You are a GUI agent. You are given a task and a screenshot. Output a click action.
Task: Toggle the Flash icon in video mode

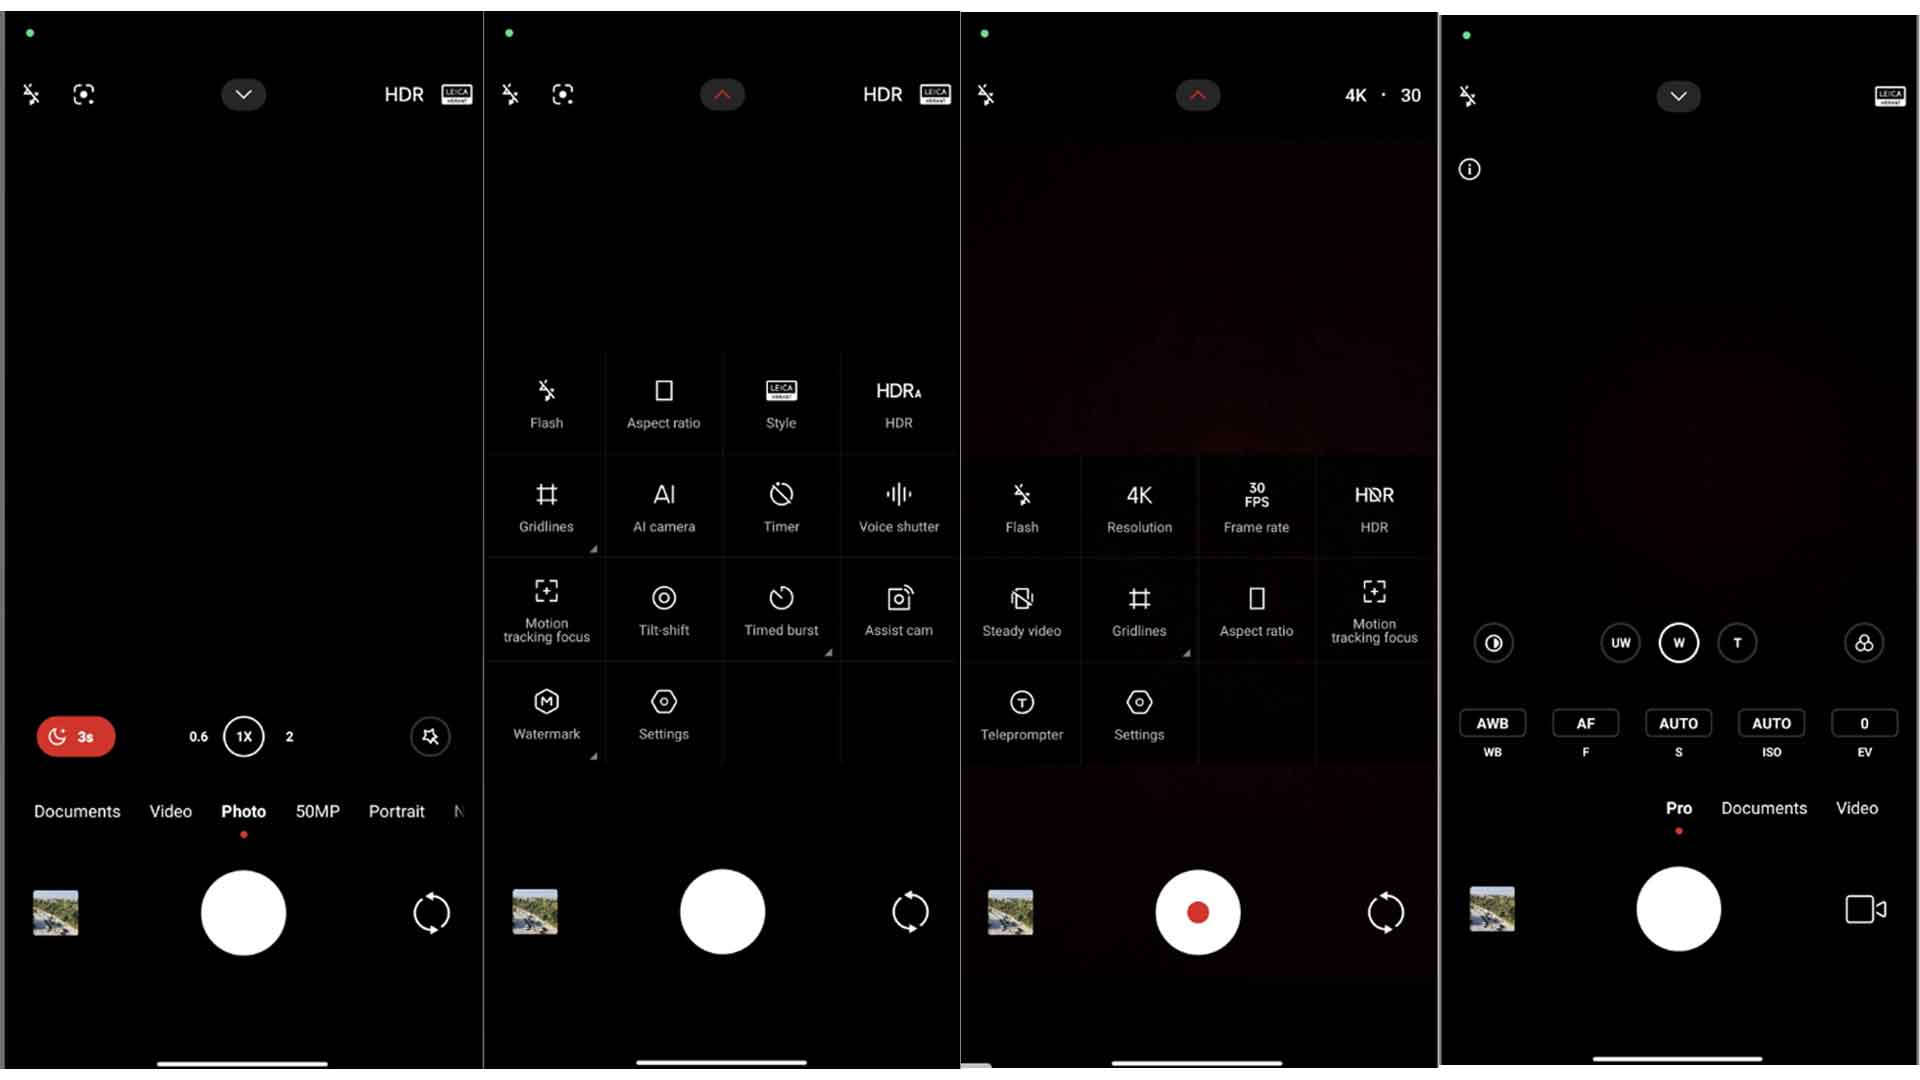coord(1022,504)
